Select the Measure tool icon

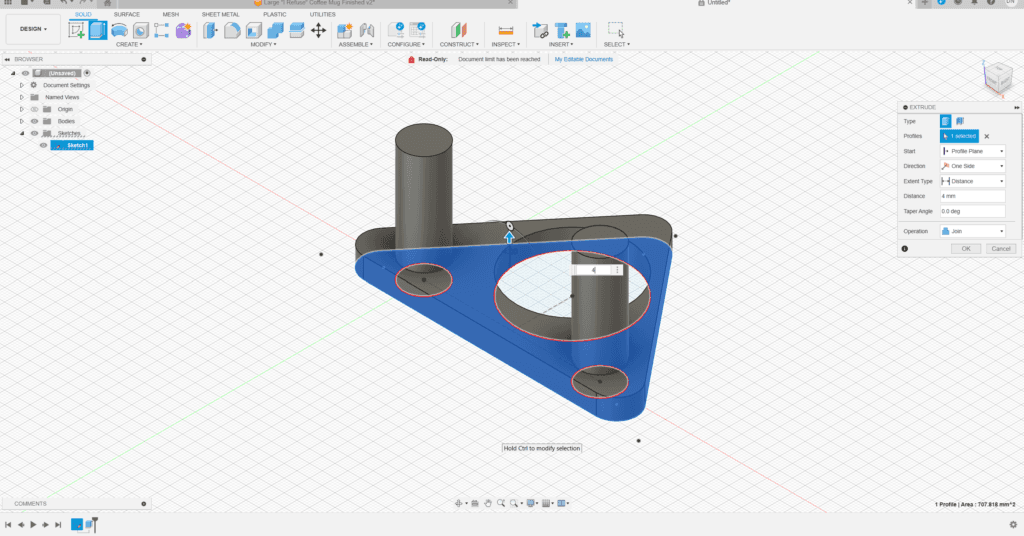point(505,31)
